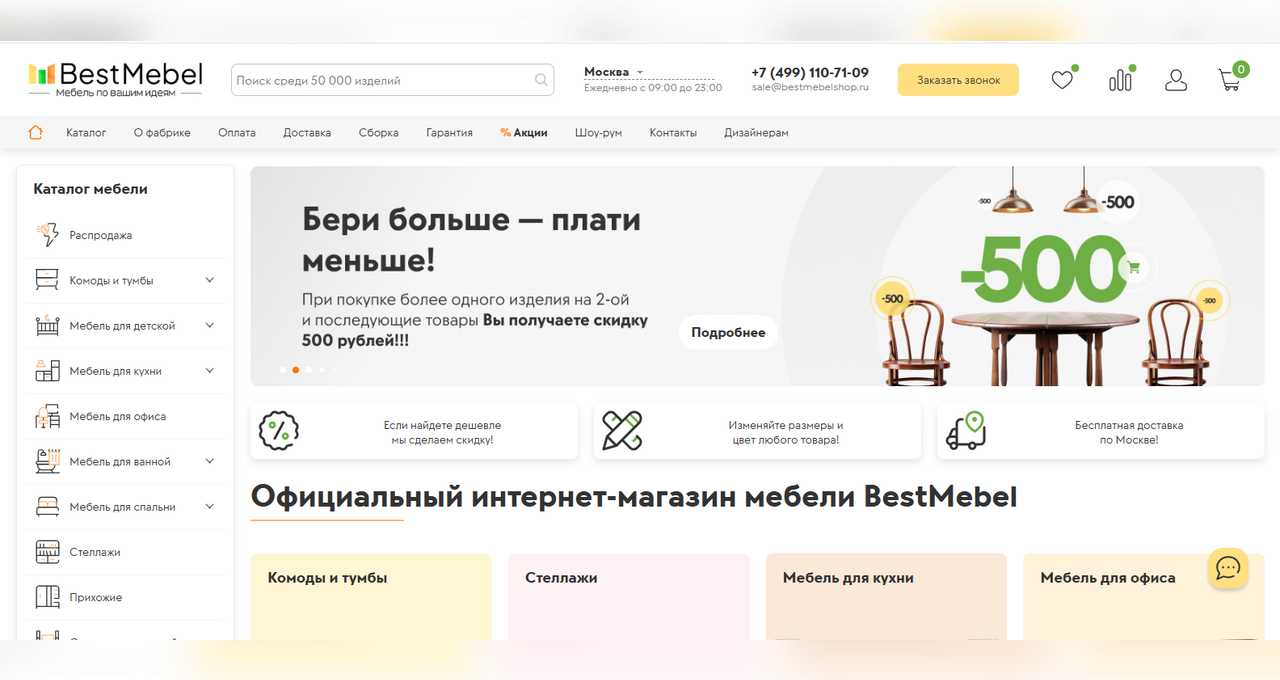Click the Мебель для кухни icon
Image resolution: width=1280 pixels, height=680 pixels.
coord(47,371)
